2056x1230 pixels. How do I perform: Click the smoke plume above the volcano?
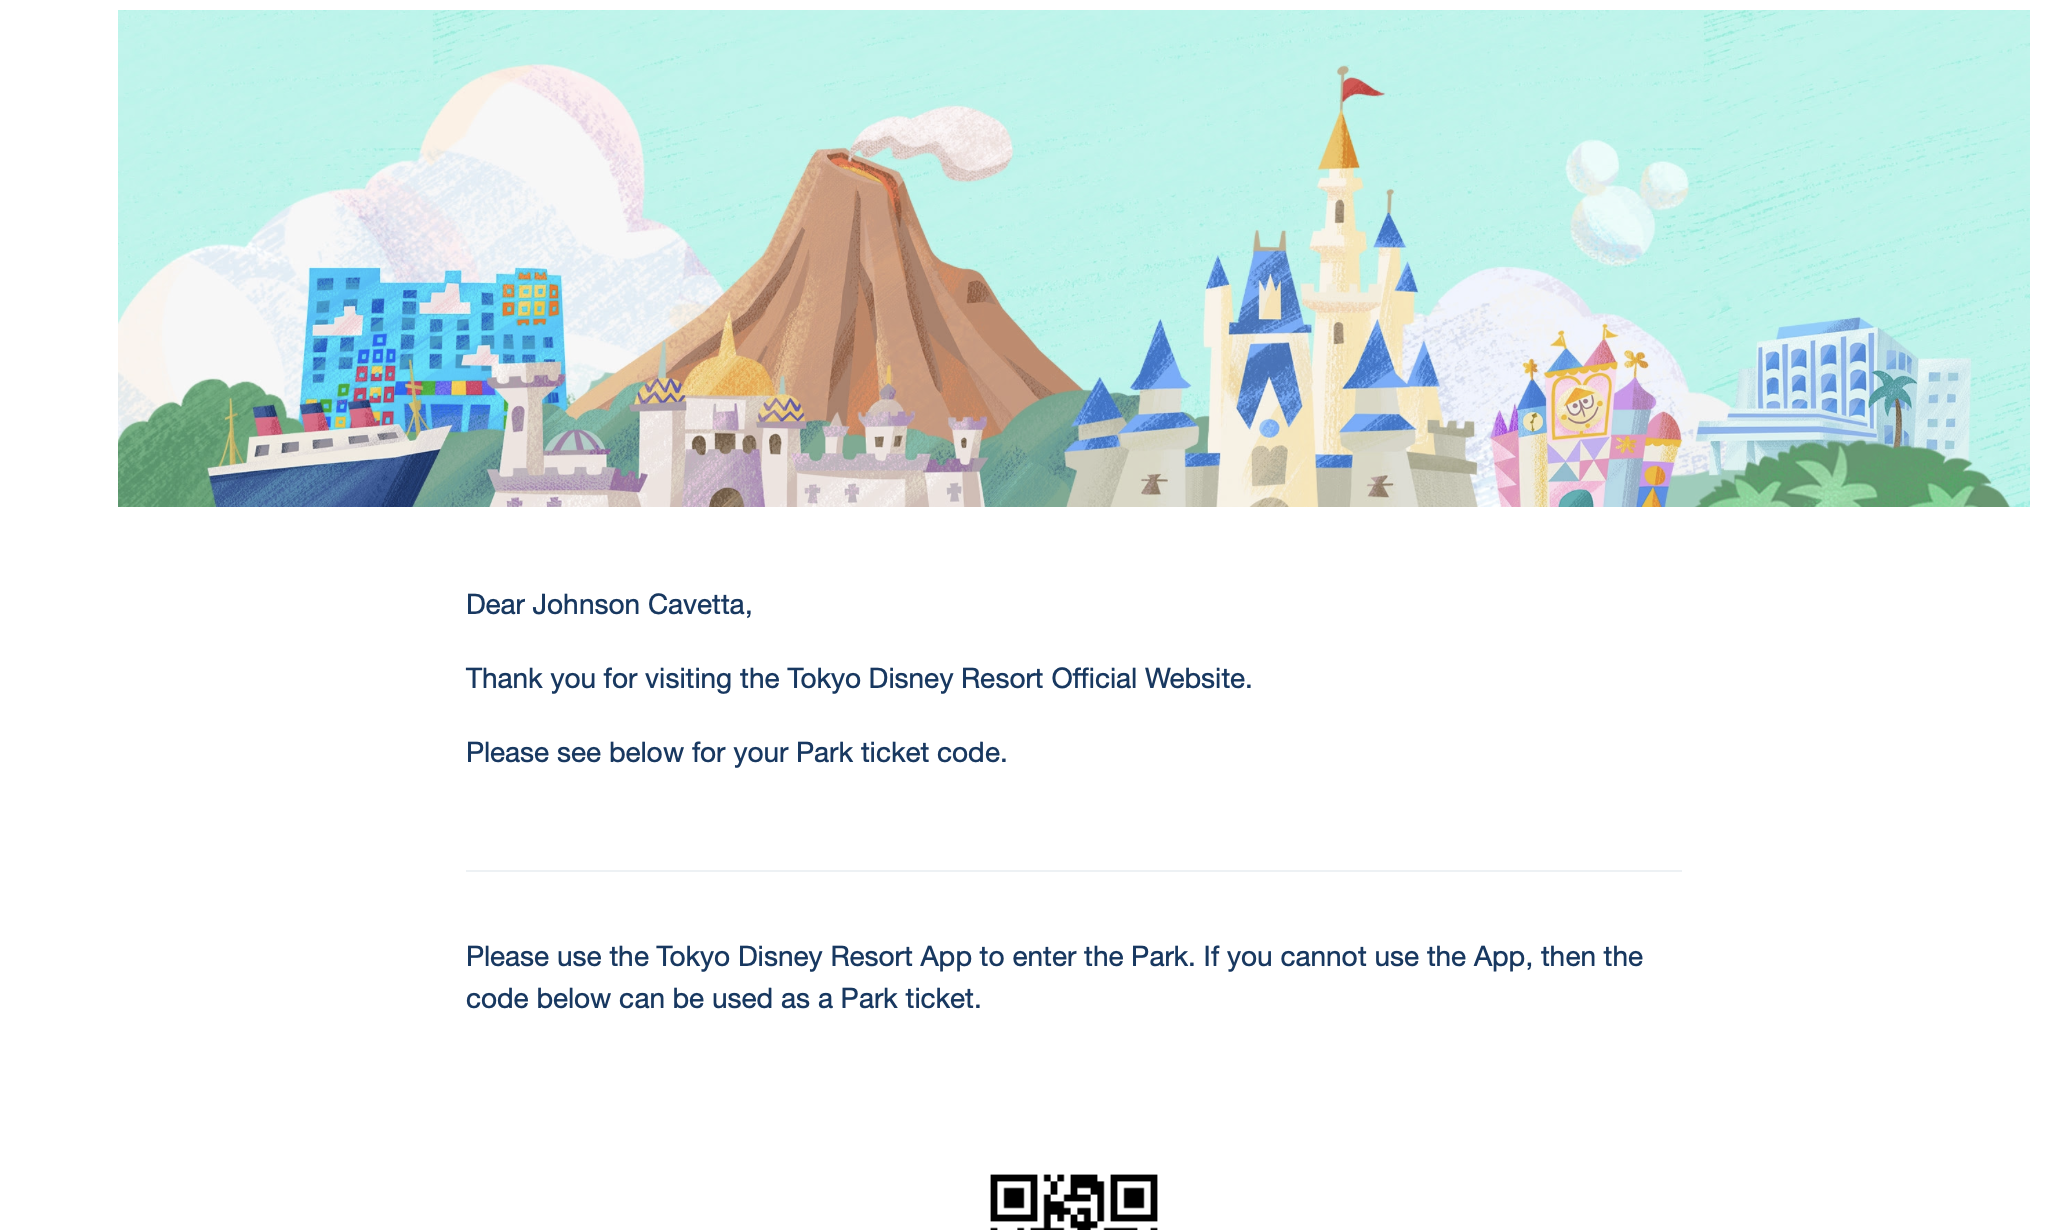(x=932, y=143)
